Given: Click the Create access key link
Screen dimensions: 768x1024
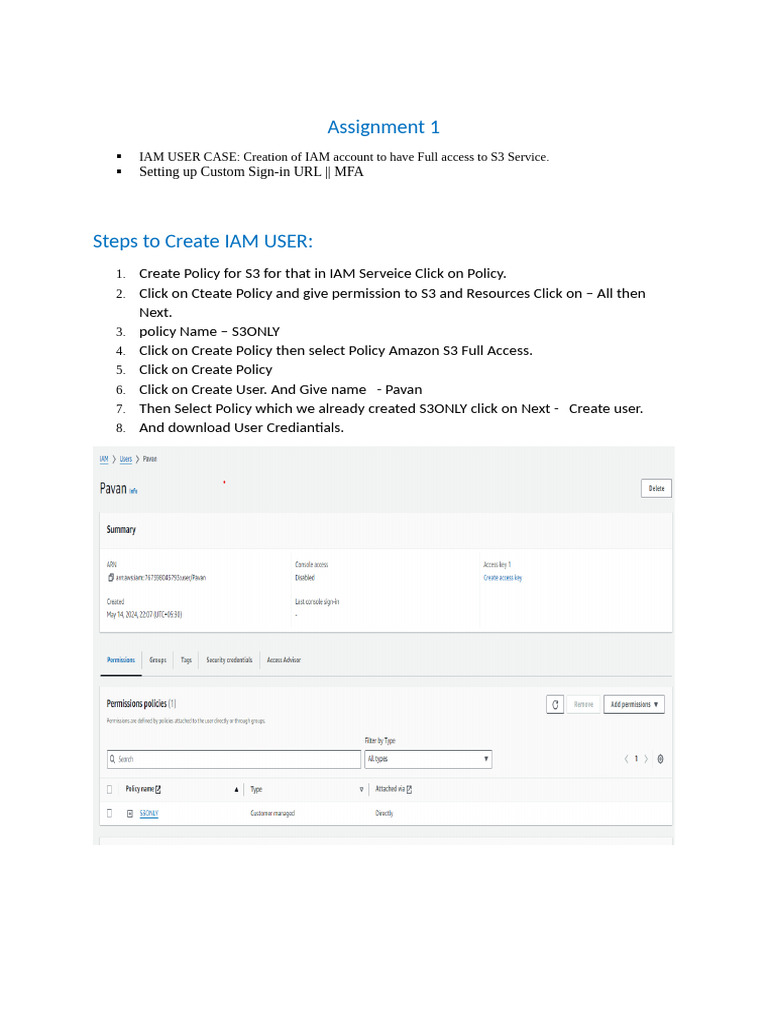Looking at the screenshot, I should (x=503, y=578).
